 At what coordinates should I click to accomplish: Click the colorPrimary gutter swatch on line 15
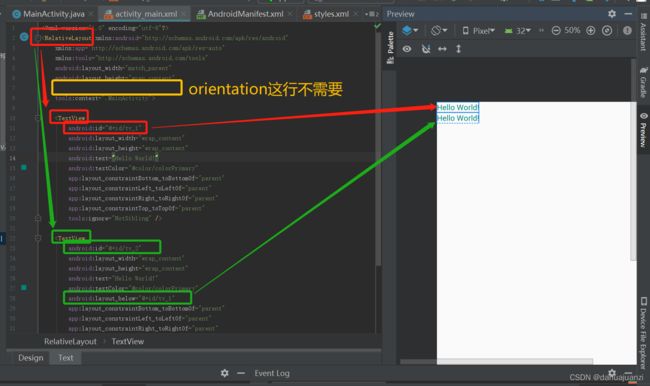[24, 168]
